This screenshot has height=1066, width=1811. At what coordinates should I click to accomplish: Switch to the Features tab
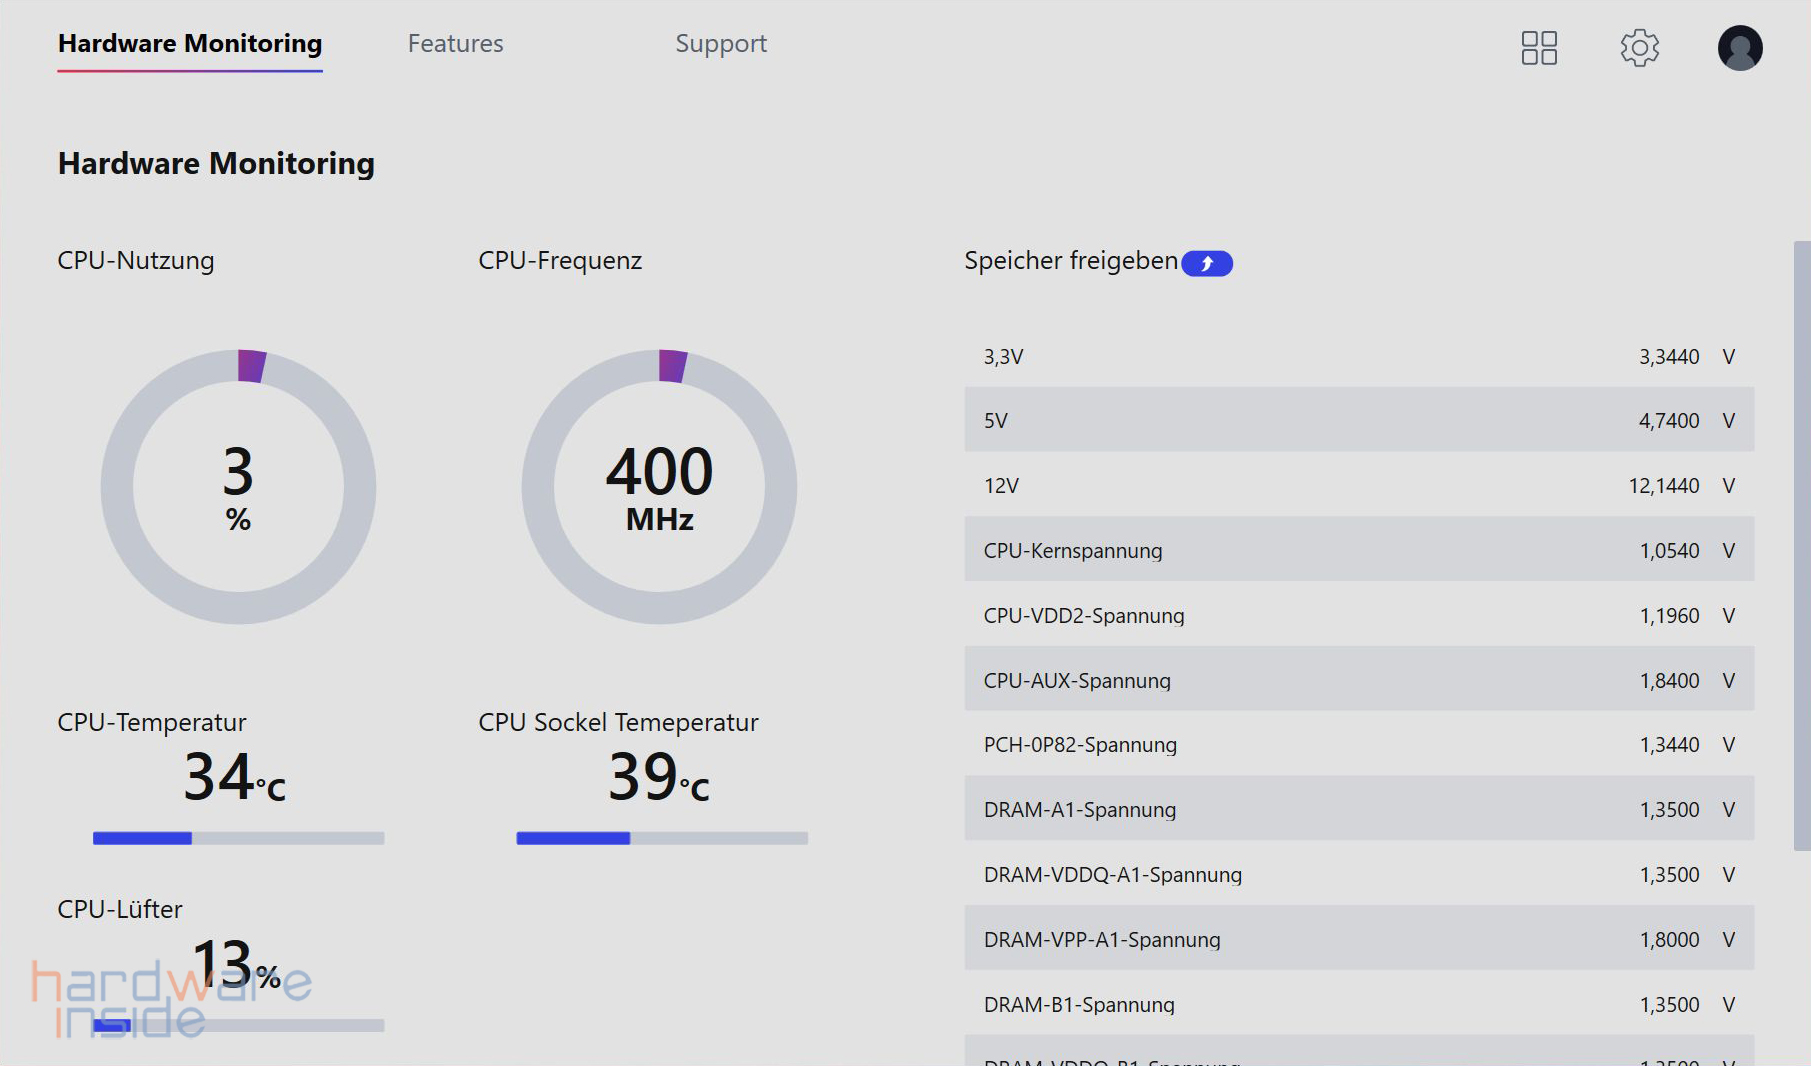(455, 44)
